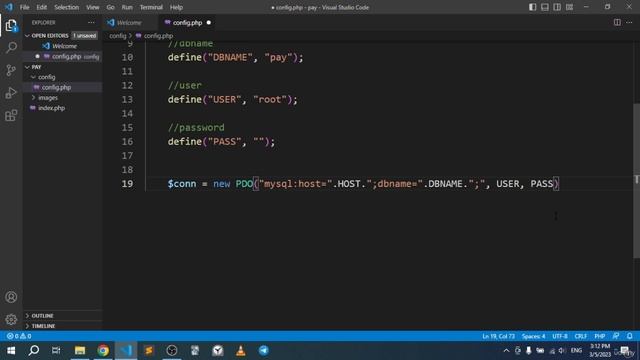Place cursor on line 19 $conn code
The image size is (640, 360).
tap(362, 184)
